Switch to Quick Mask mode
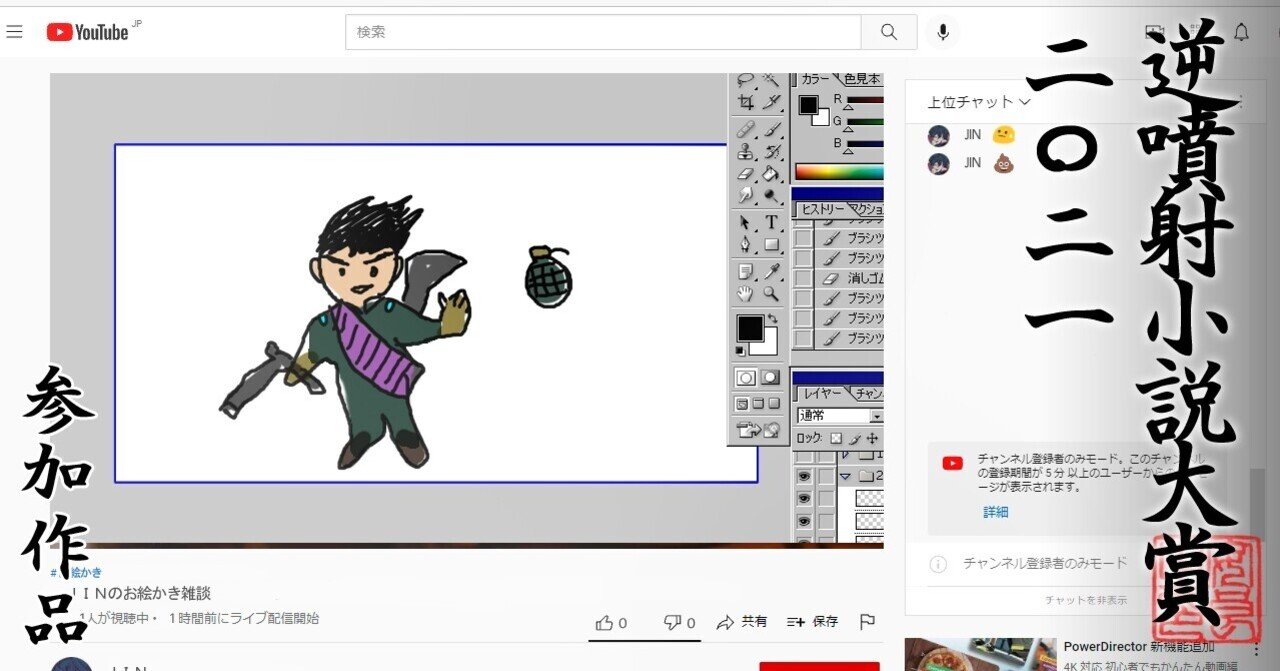Viewport: 1280px width, 671px height. (x=770, y=377)
